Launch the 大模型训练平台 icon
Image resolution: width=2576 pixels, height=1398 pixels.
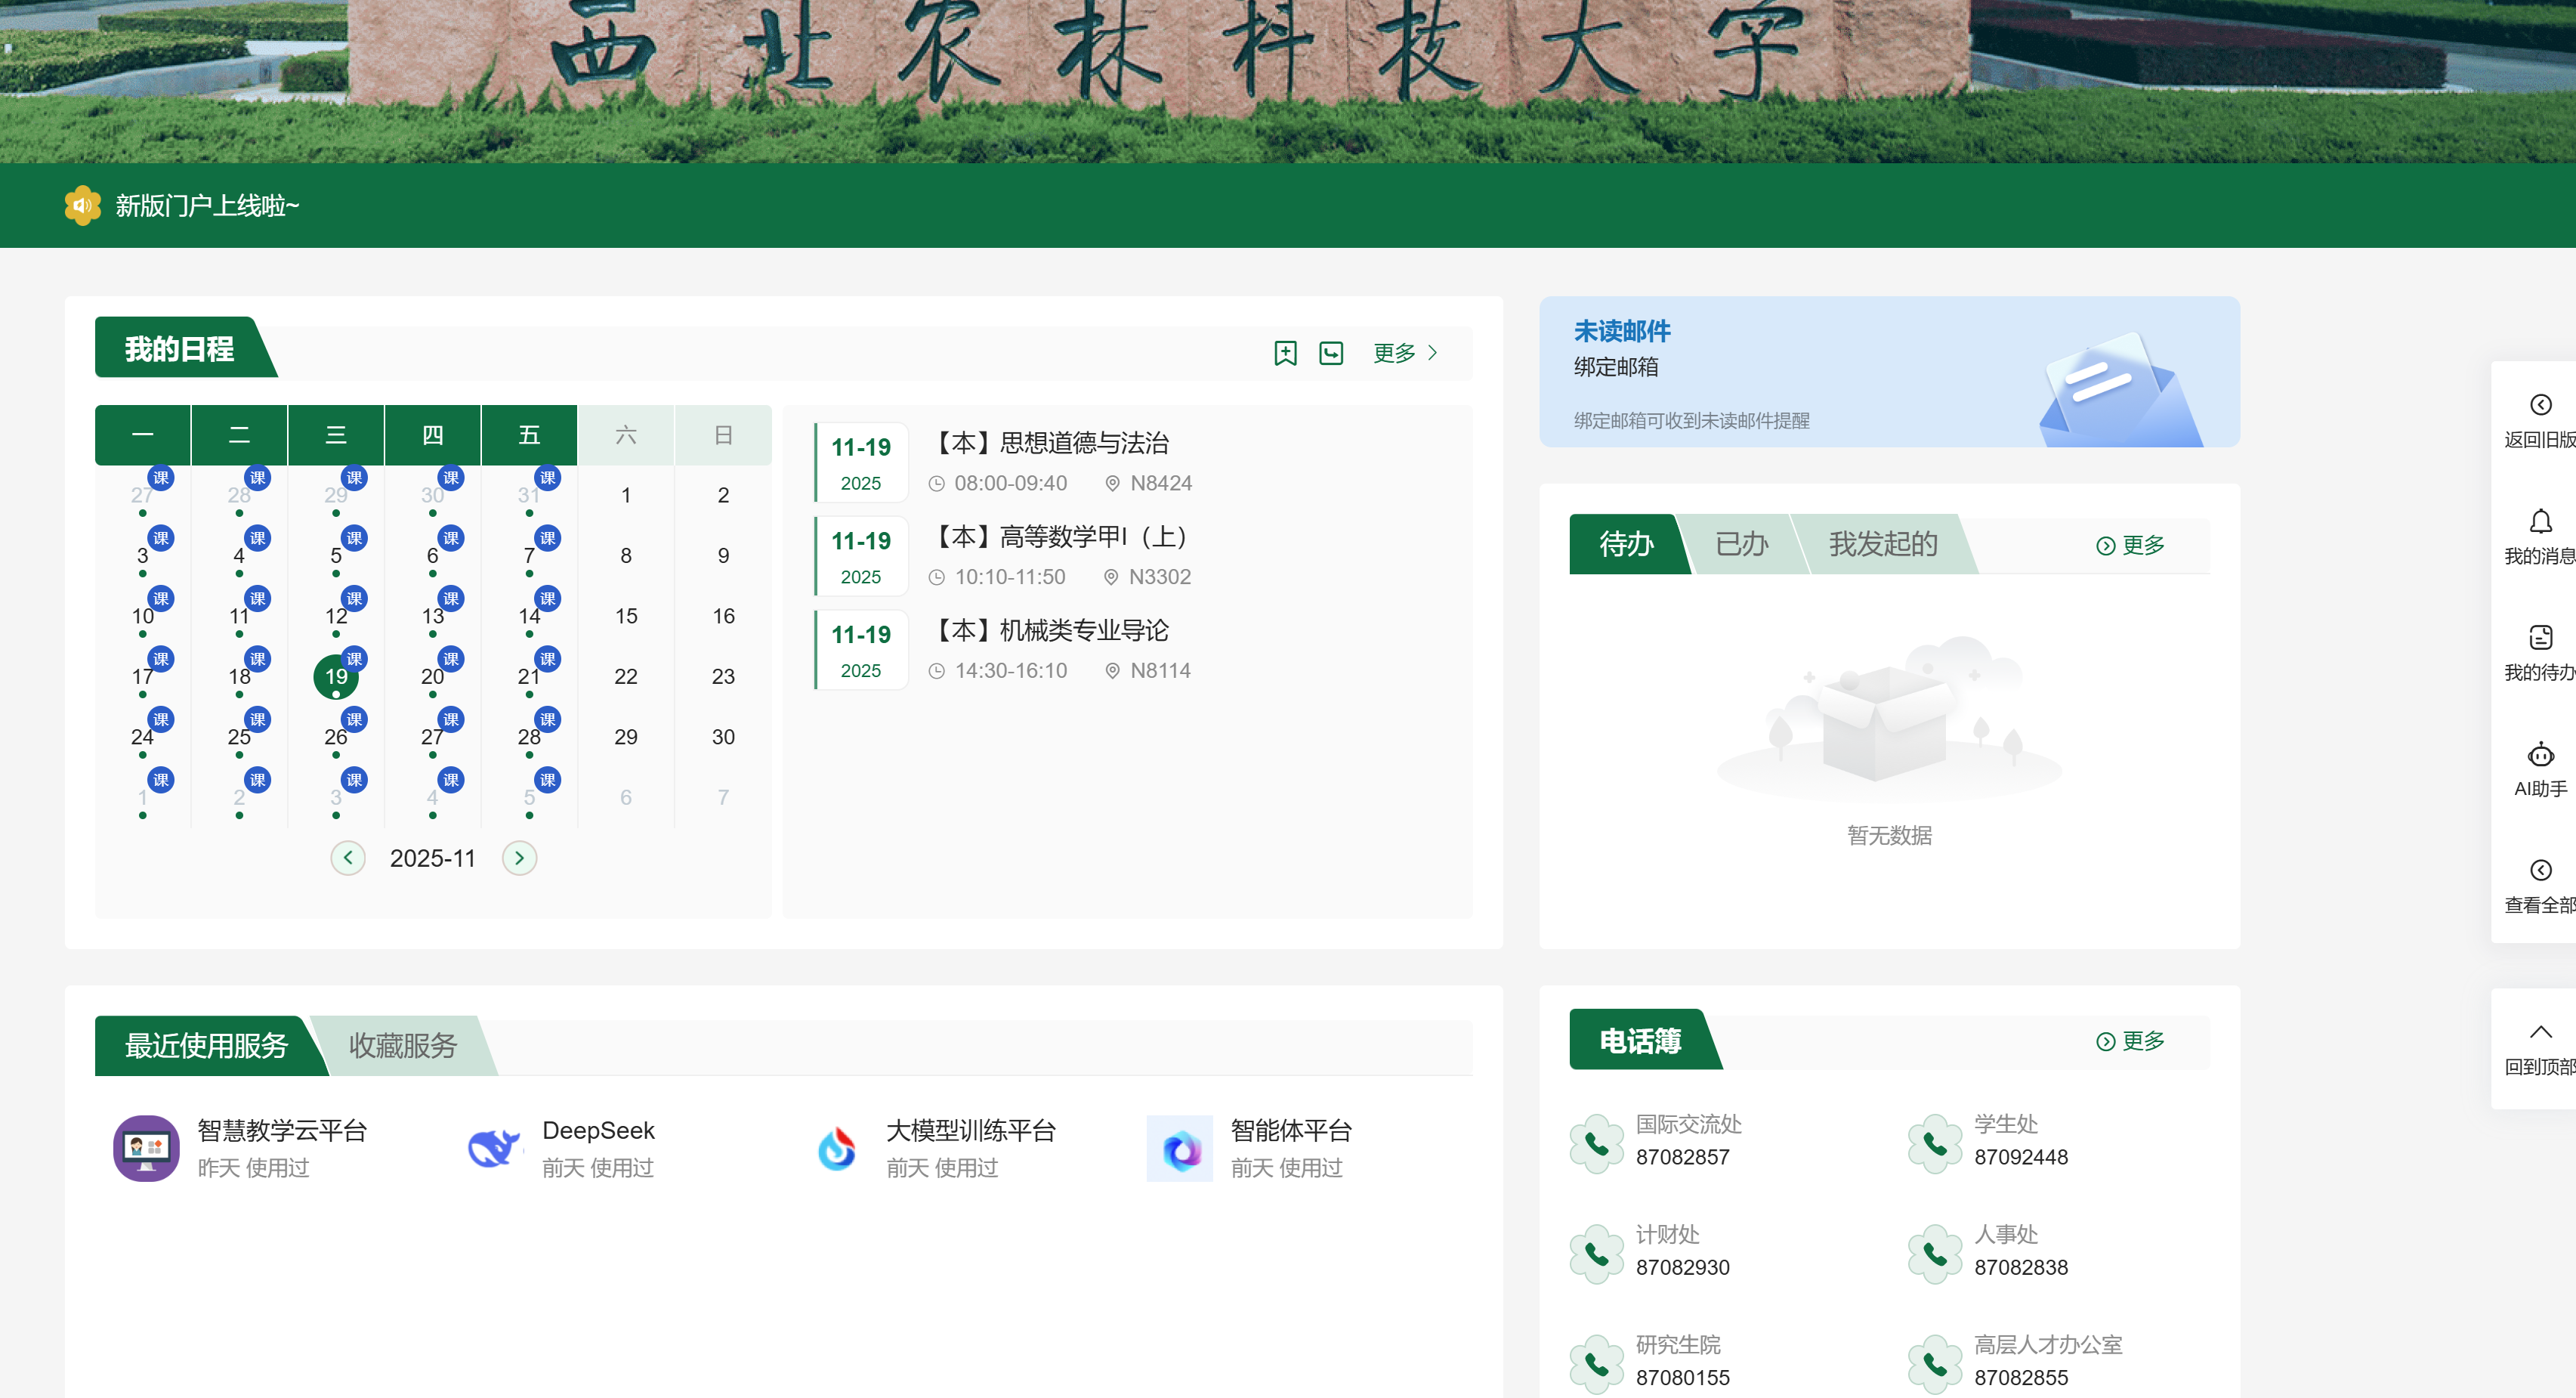pos(838,1147)
